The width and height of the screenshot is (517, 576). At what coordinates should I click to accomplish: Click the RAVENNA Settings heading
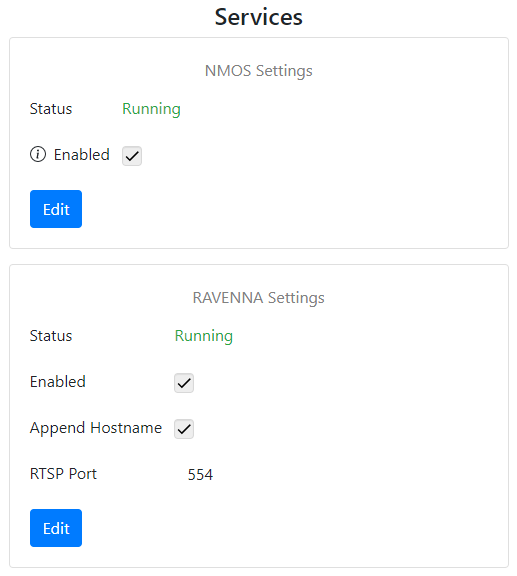[x=259, y=298]
